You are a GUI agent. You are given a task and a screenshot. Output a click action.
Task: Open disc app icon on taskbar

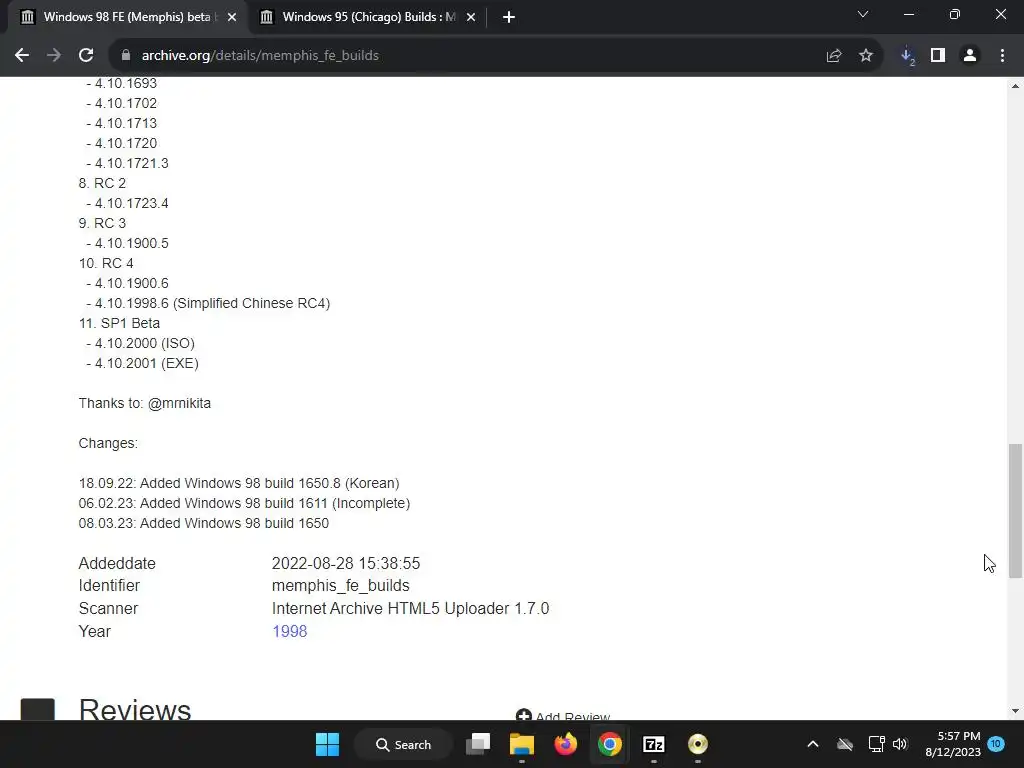[697, 744]
